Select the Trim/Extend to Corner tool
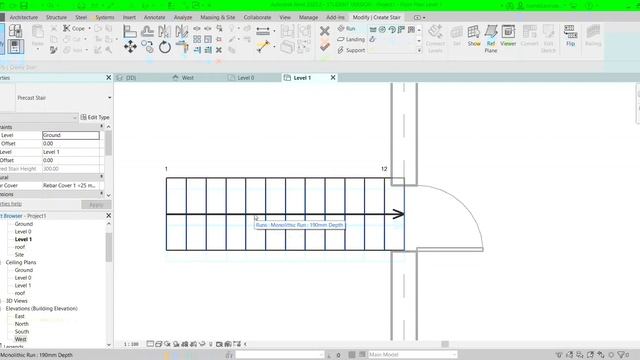This screenshot has width=640, height=360. pos(182,47)
